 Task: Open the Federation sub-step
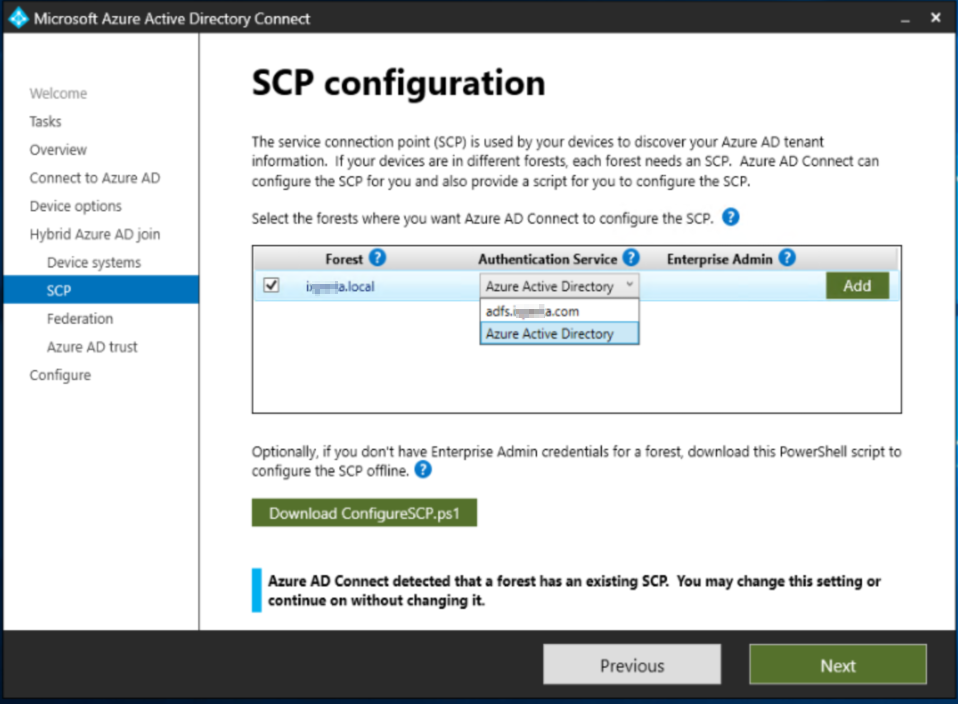(80, 318)
